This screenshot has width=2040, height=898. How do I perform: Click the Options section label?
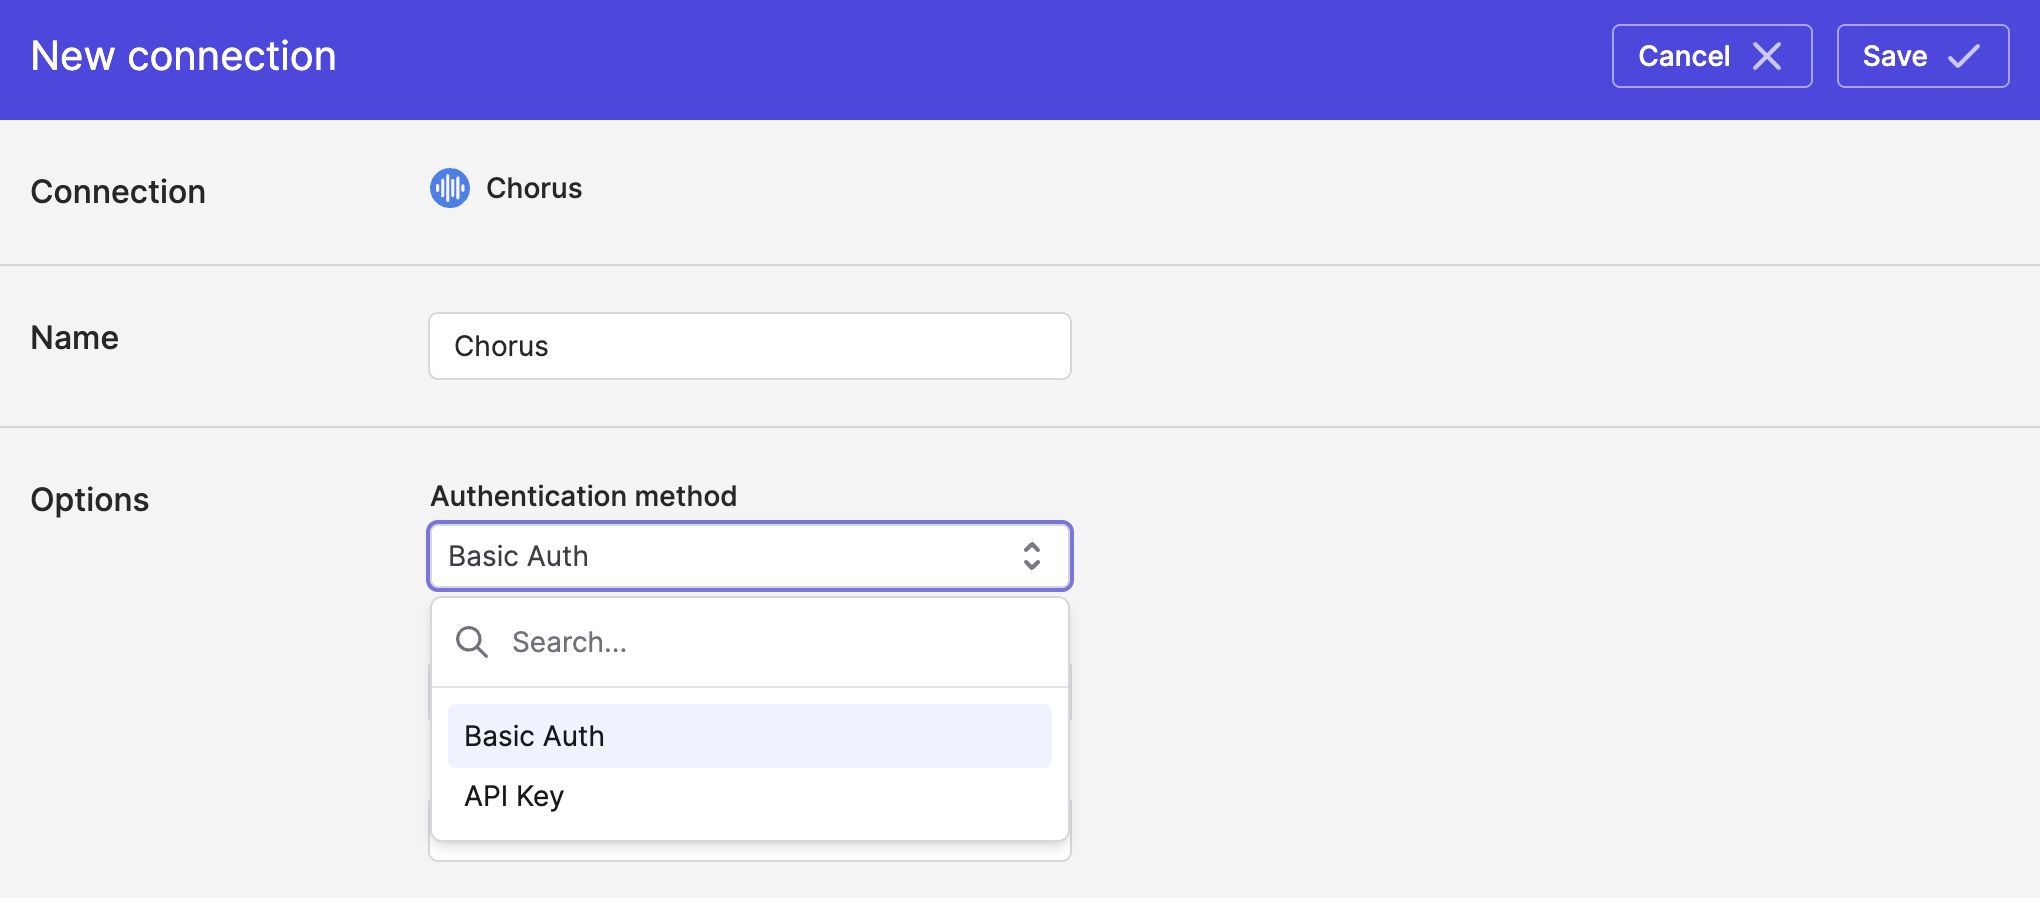90,500
